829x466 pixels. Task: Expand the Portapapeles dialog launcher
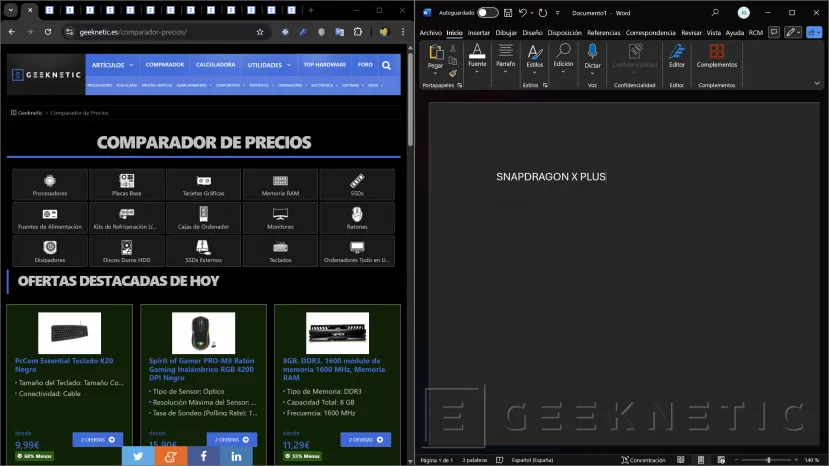point(459,85)
